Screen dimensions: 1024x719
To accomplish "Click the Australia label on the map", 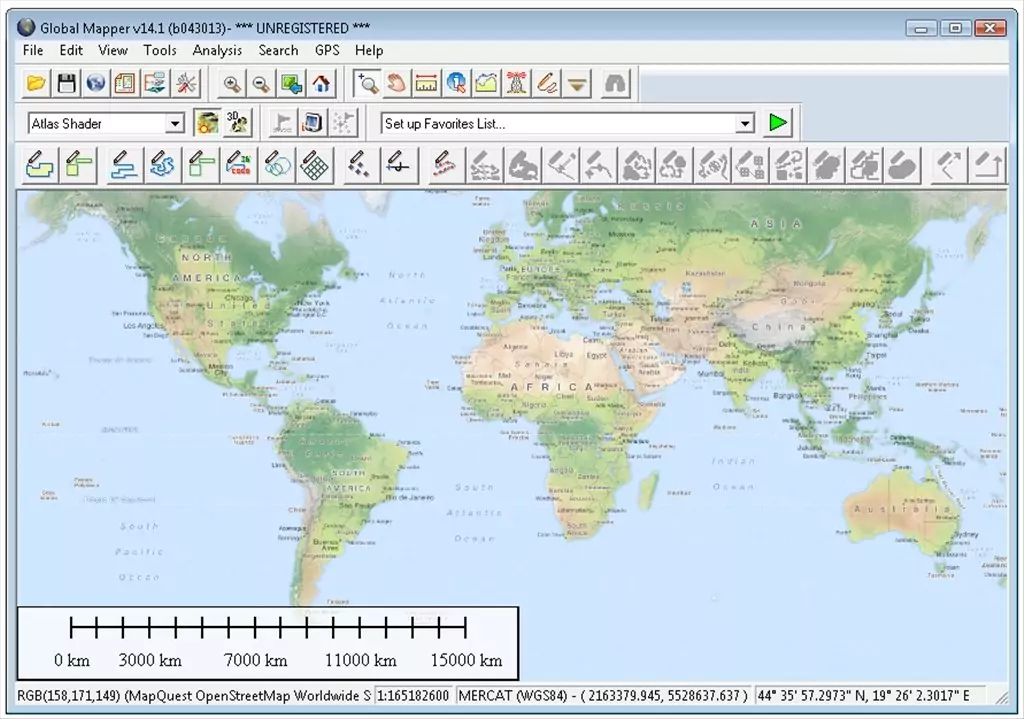I will coord(903,509).
